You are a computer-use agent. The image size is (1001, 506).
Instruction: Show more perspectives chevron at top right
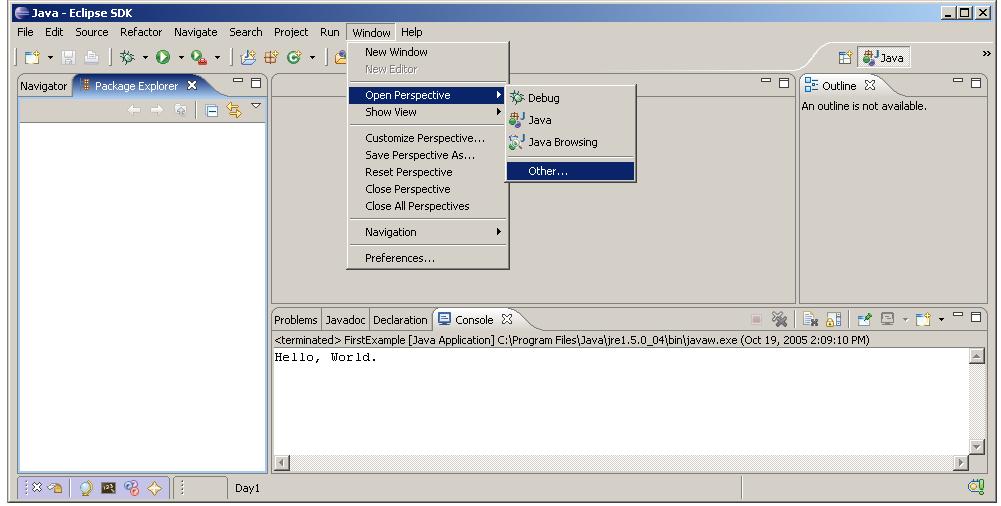[x=987, y=54]
